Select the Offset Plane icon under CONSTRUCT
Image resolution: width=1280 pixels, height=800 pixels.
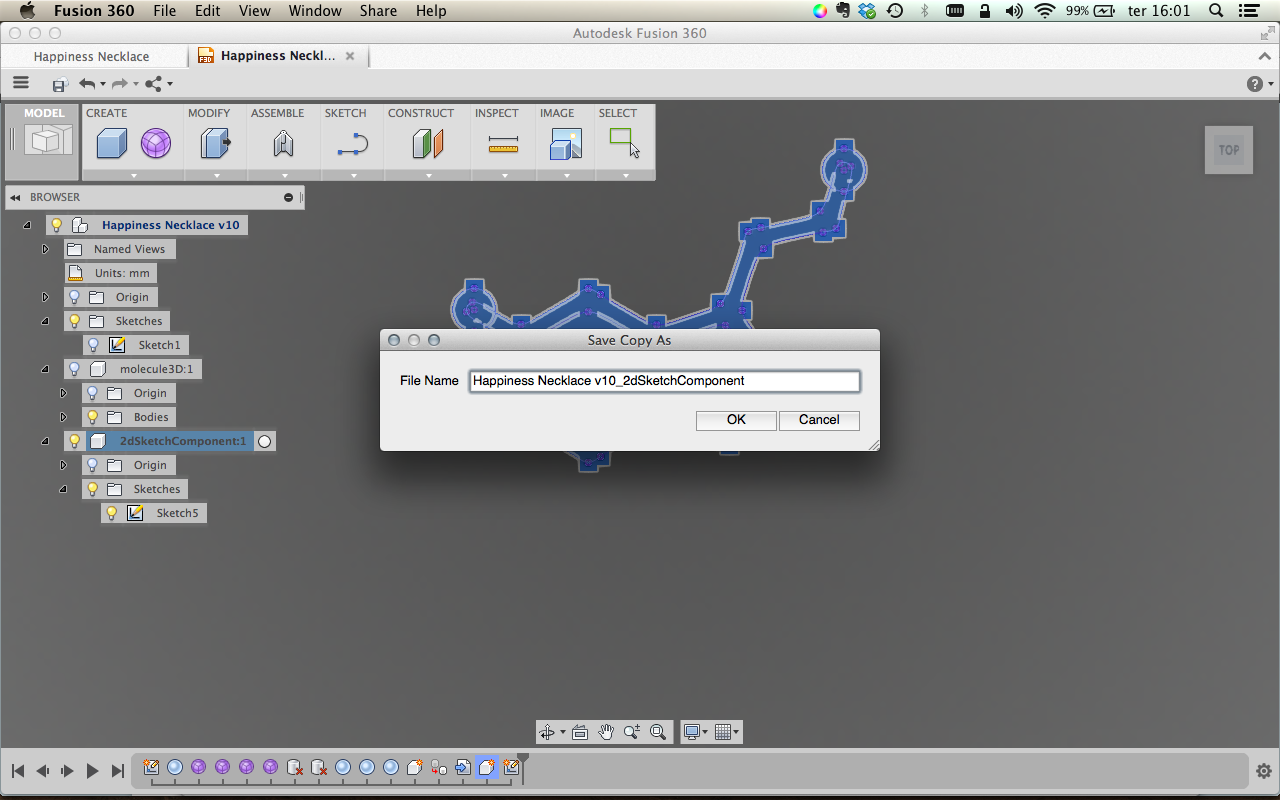point(428,144)
